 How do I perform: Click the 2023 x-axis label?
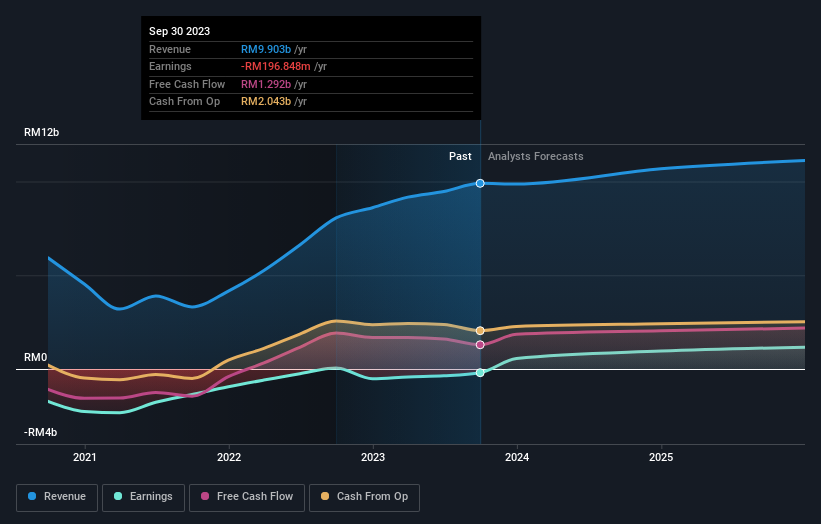coord(373,457)
